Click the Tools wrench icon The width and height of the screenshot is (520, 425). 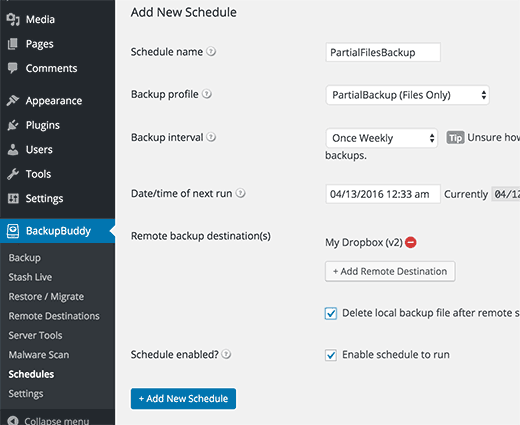(13, 174)
